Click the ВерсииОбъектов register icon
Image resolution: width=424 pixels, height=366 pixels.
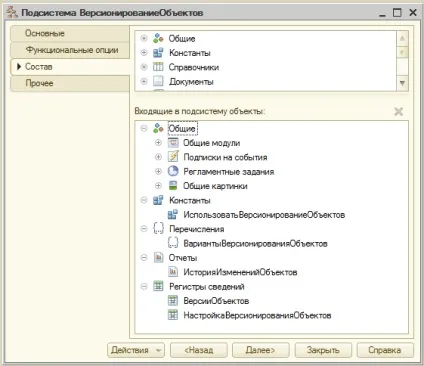(x=173, y=301)
